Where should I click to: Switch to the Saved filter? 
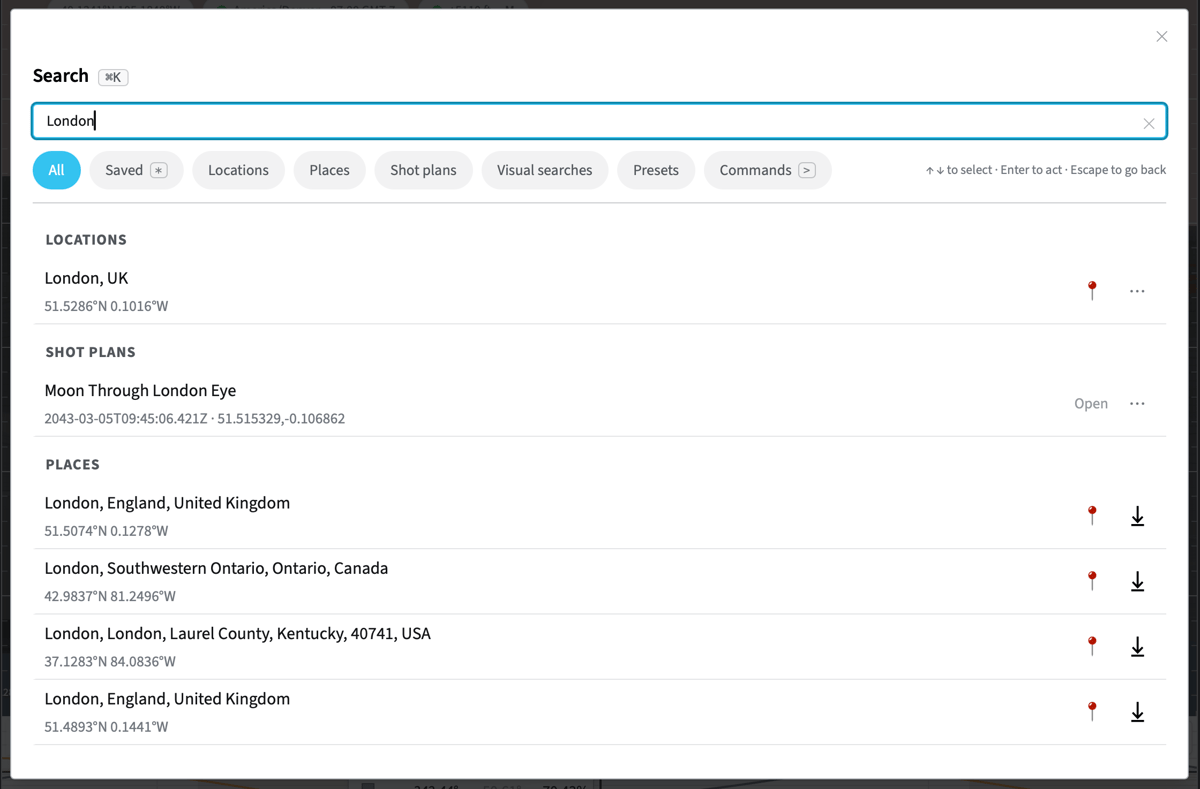pos(136,170)
